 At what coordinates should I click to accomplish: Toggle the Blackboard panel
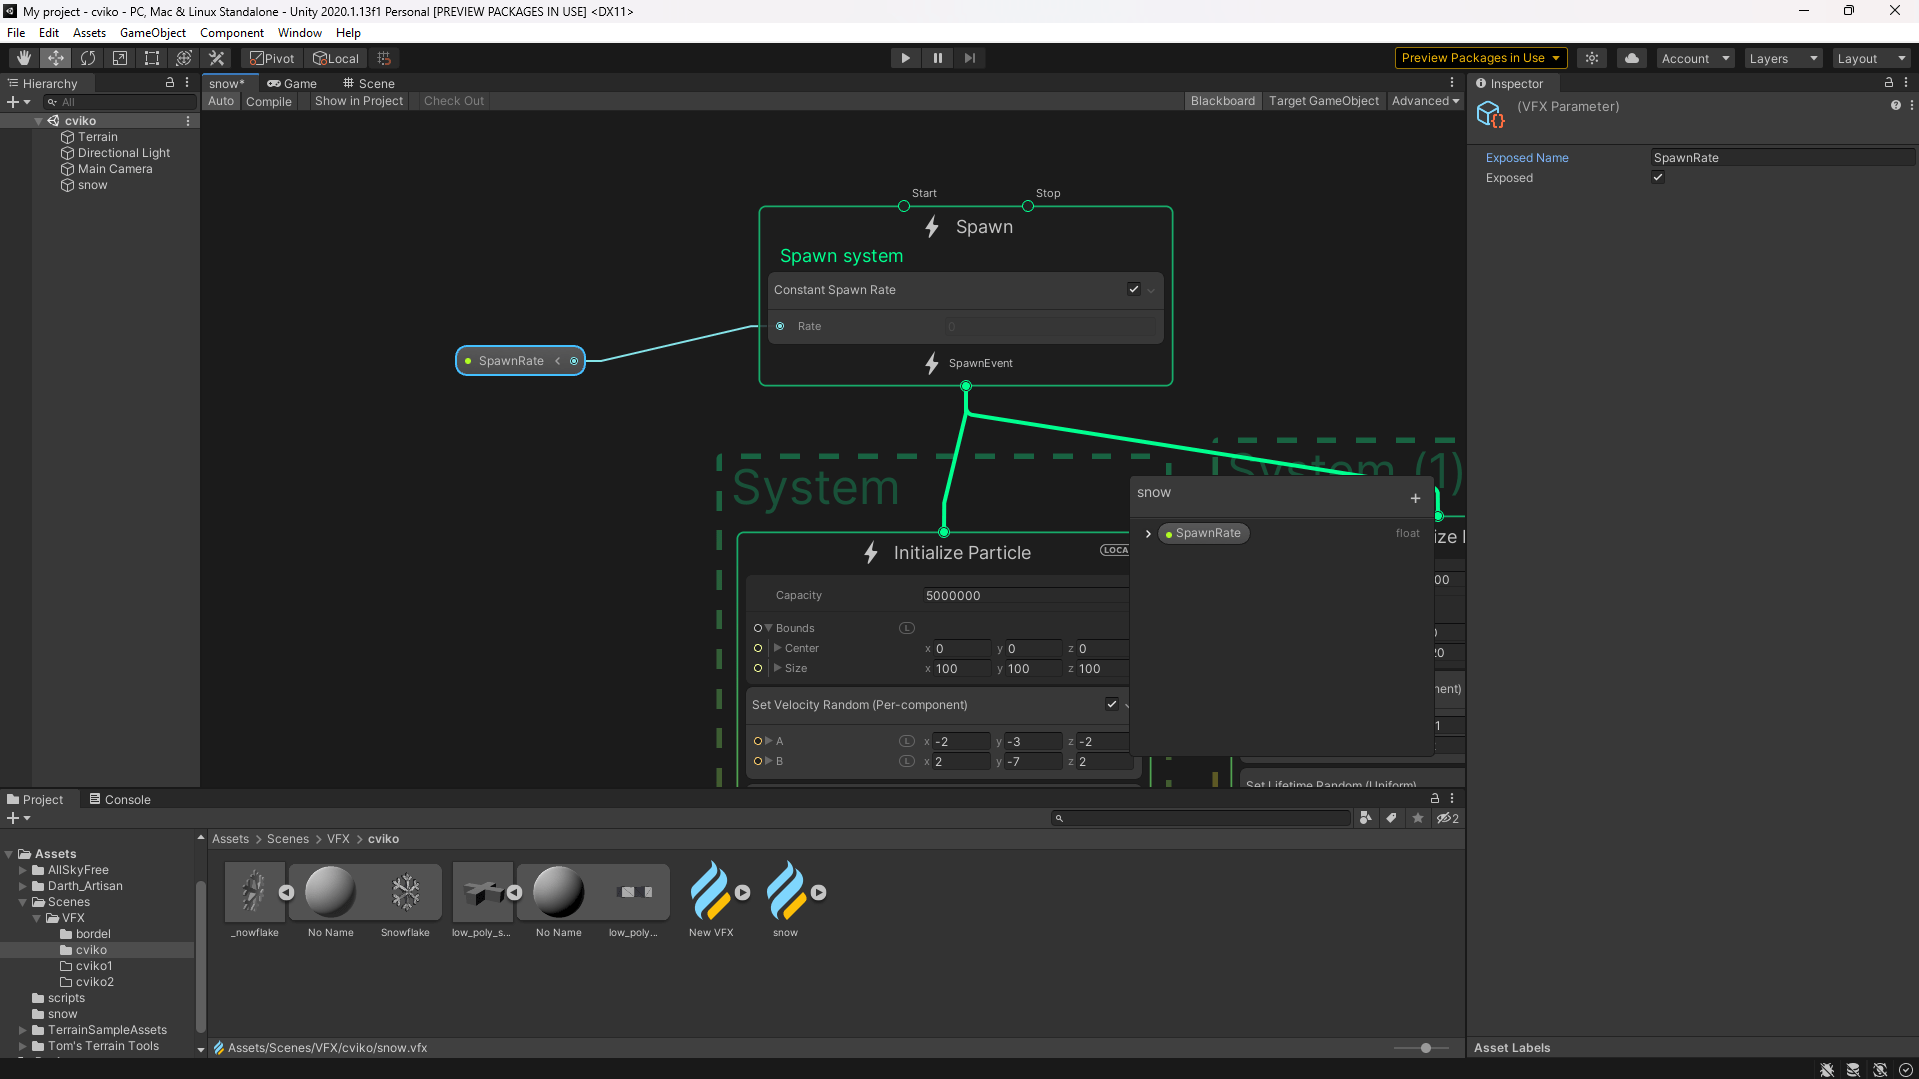pos(1222,101)
